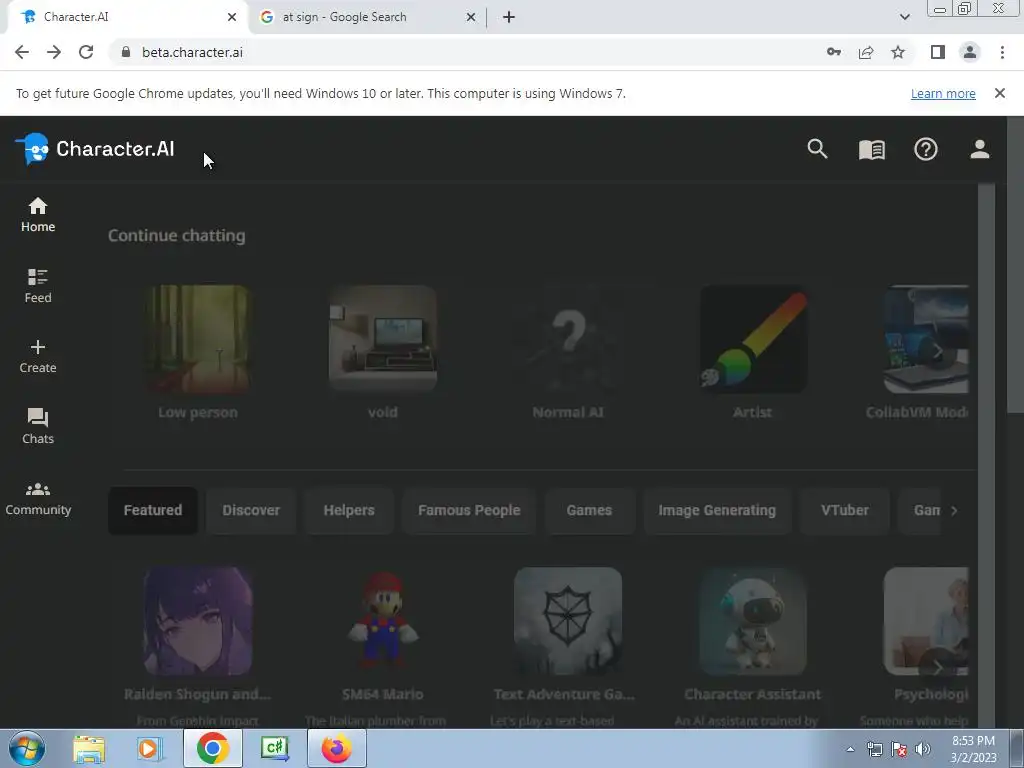
Task: Select the Discover category
Action: tap(251, 511)
